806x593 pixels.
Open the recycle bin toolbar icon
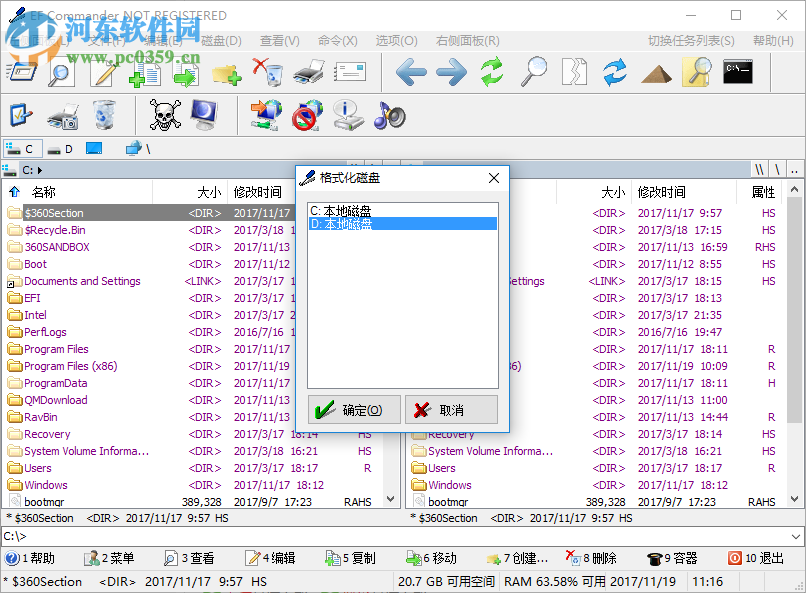coord(102,115)
